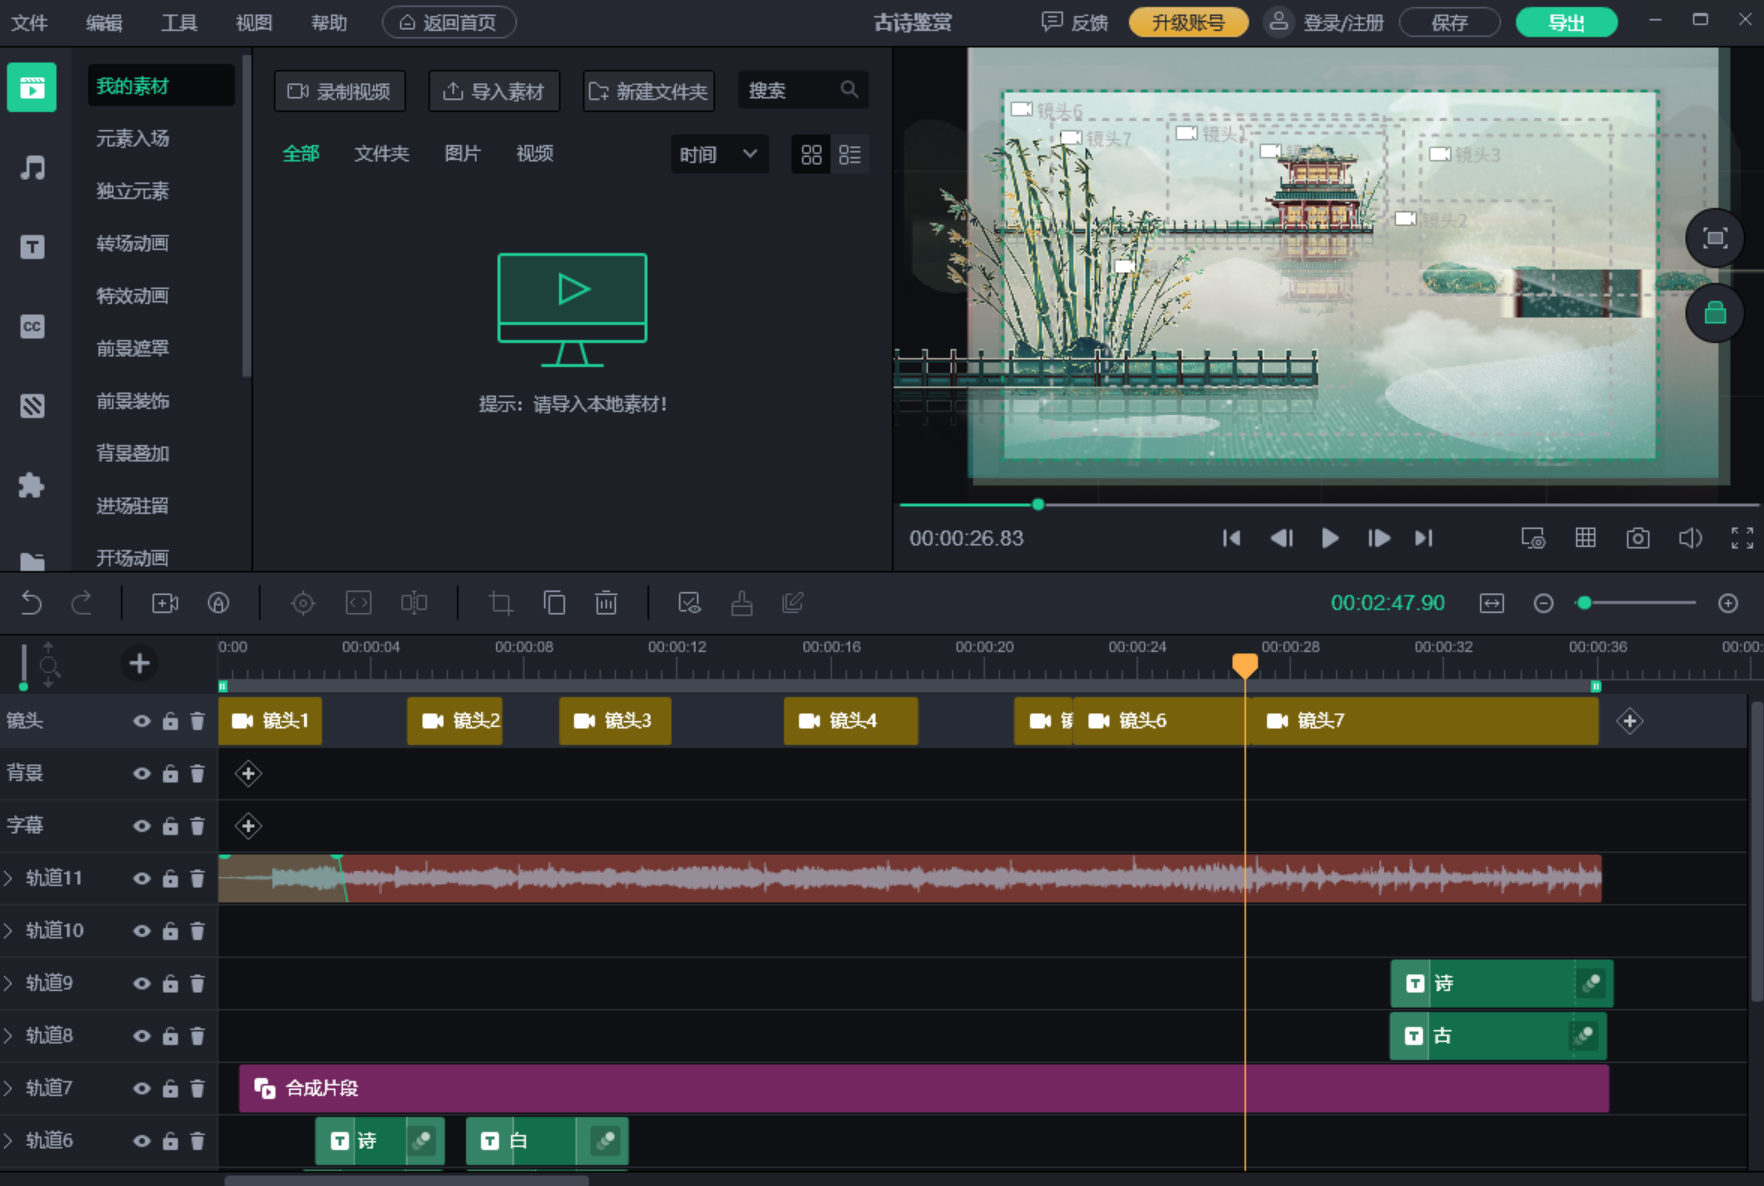The image size is (1764, 1186).
Task: Click the undo arrow above the timeline
Action: tap(31, 603)
